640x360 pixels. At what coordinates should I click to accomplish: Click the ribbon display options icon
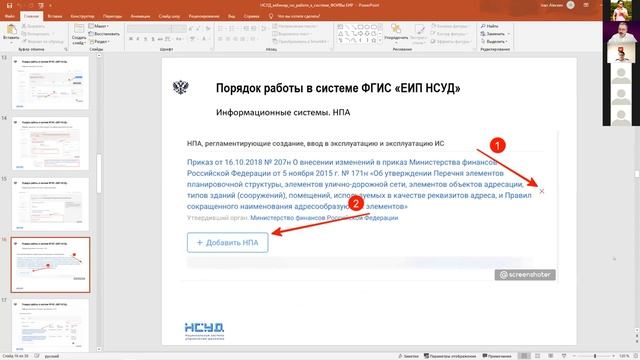point(586,5)
